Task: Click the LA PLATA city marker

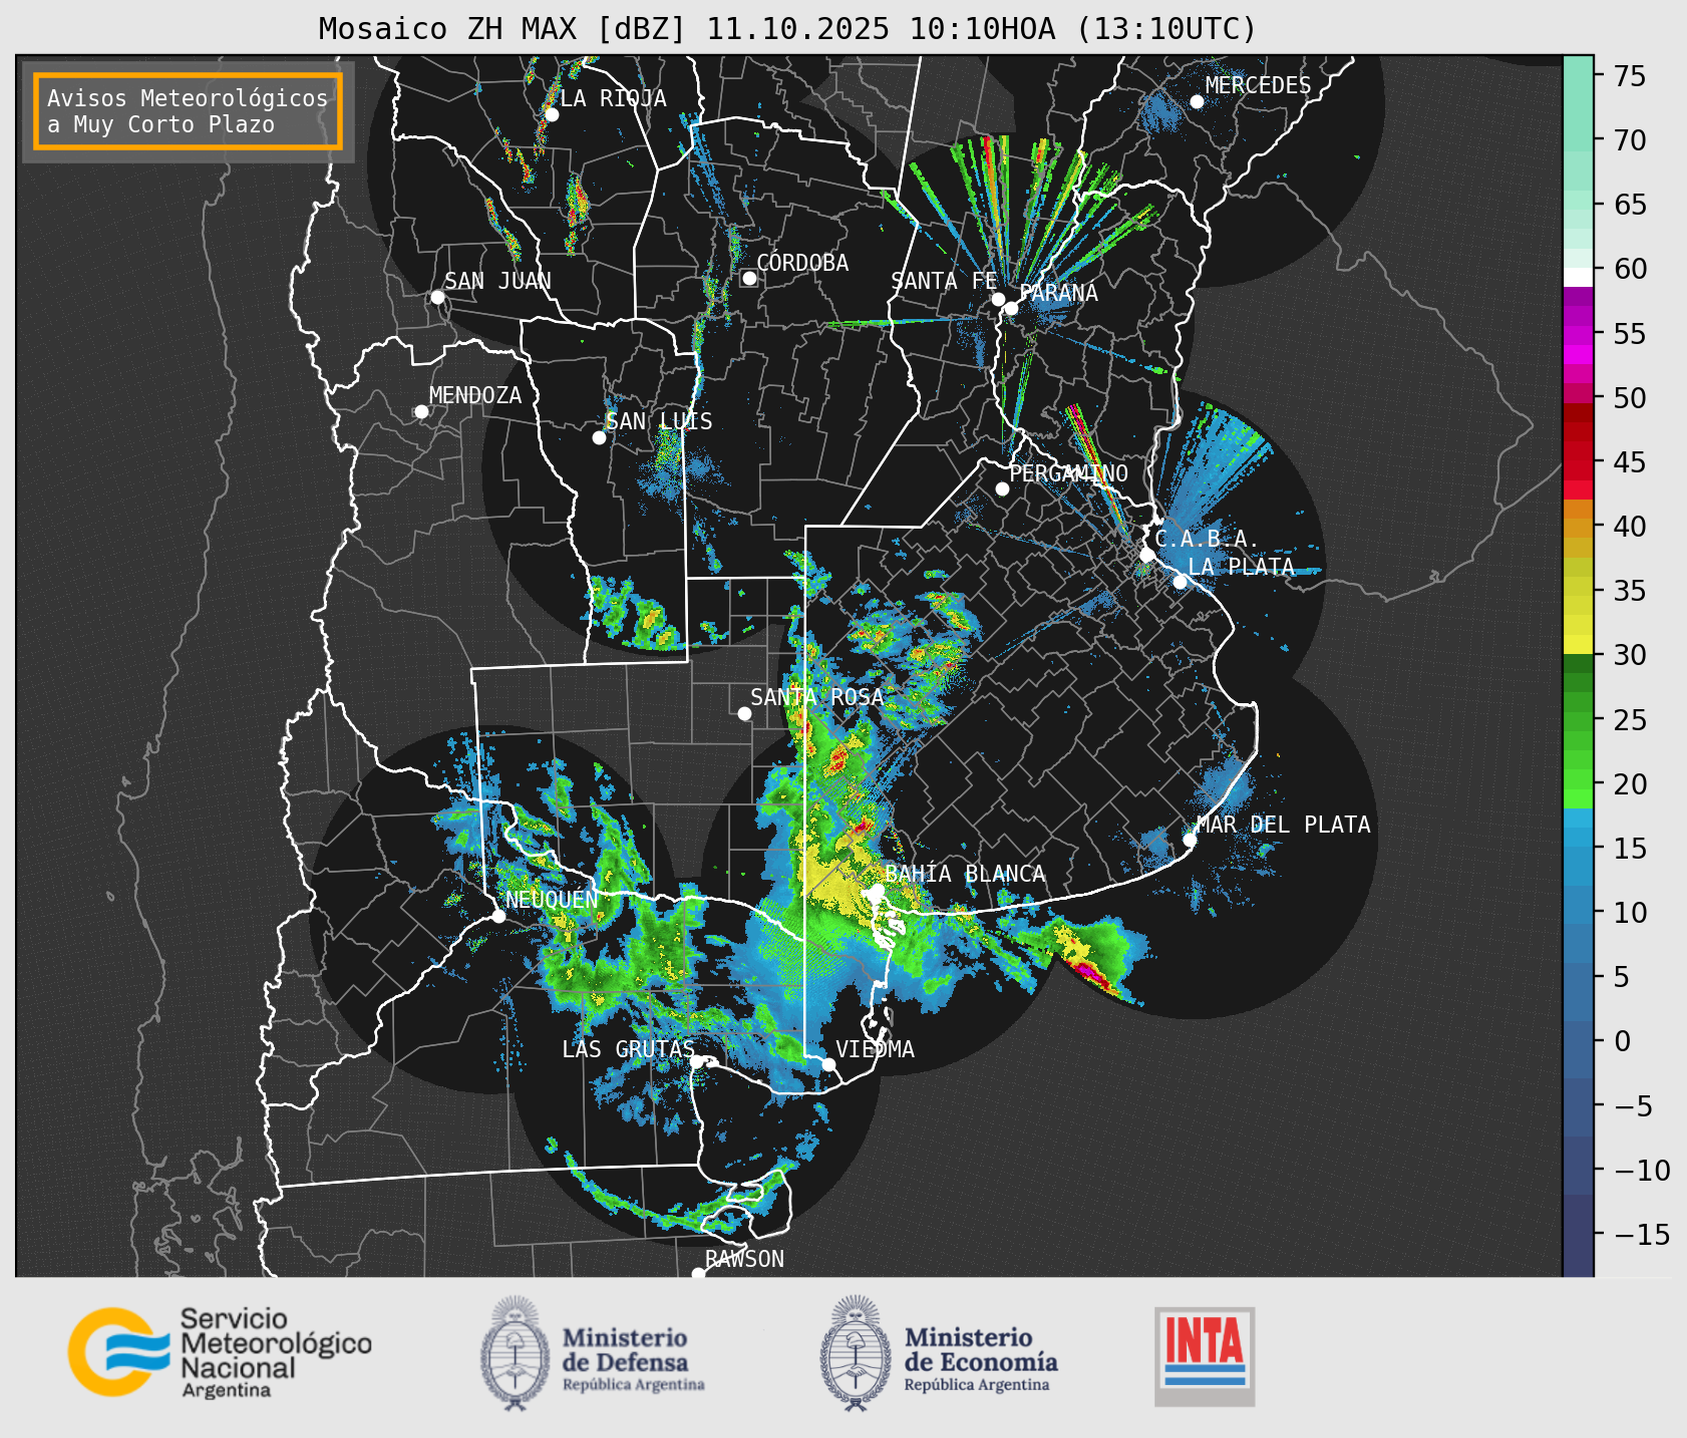Action: pyautogui.click(x=1180, y=582)
